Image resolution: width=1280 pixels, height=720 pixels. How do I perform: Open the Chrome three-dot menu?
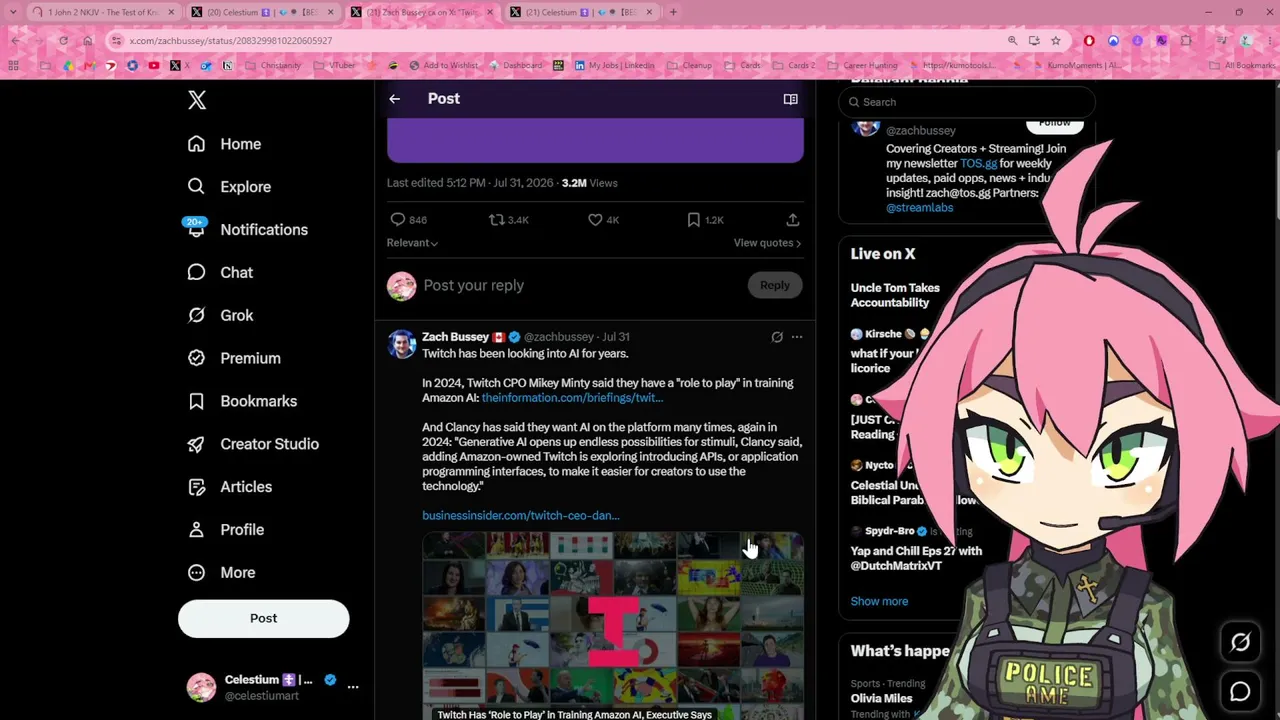[1268, 41]
